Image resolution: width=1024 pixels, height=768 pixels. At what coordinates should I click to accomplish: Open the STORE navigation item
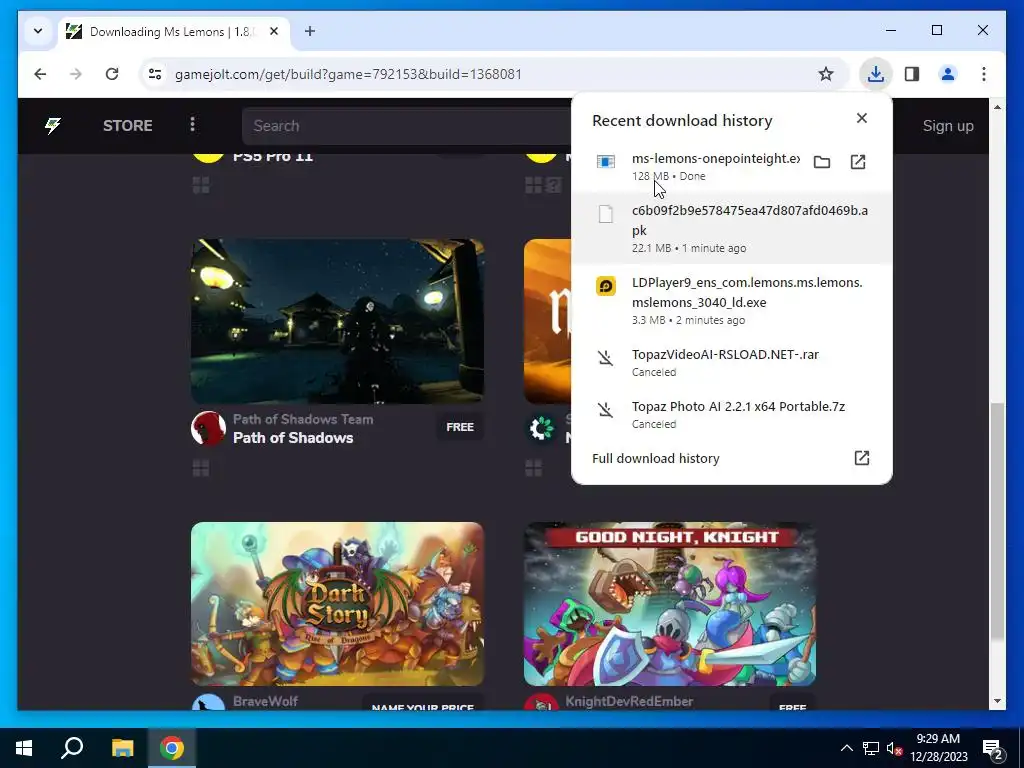(x=127, y=125)
